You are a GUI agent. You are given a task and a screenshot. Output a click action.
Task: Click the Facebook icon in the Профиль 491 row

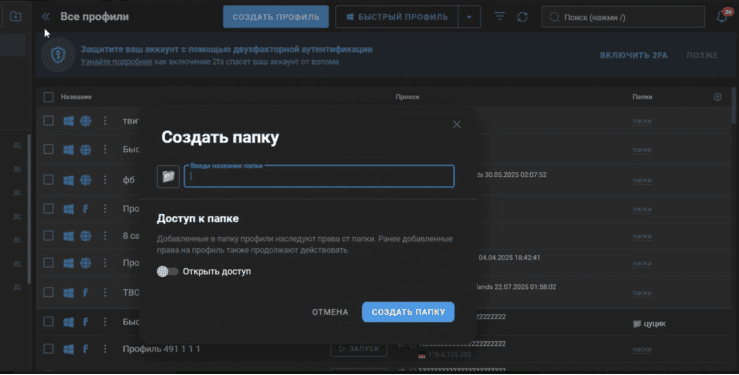click(x=85, y=349)
